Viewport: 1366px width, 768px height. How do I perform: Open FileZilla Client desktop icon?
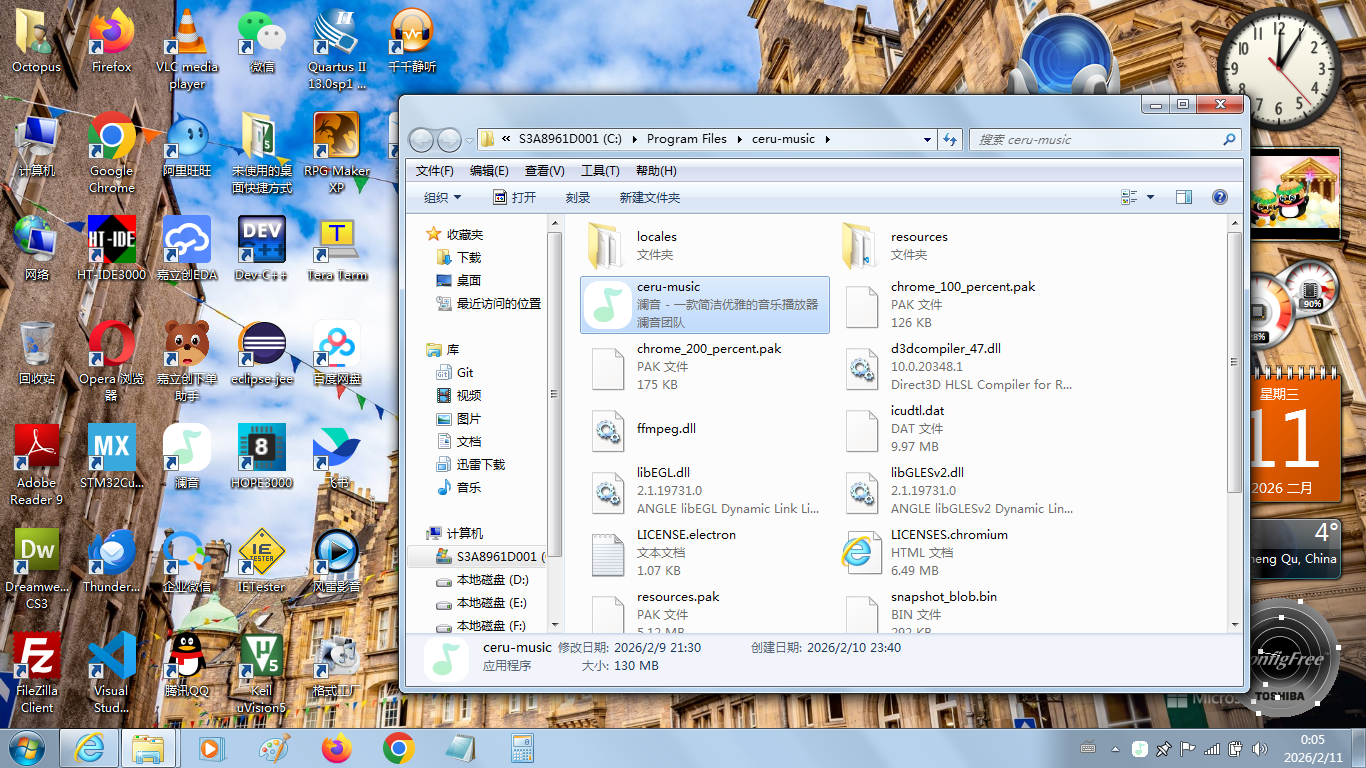(37, 672)
